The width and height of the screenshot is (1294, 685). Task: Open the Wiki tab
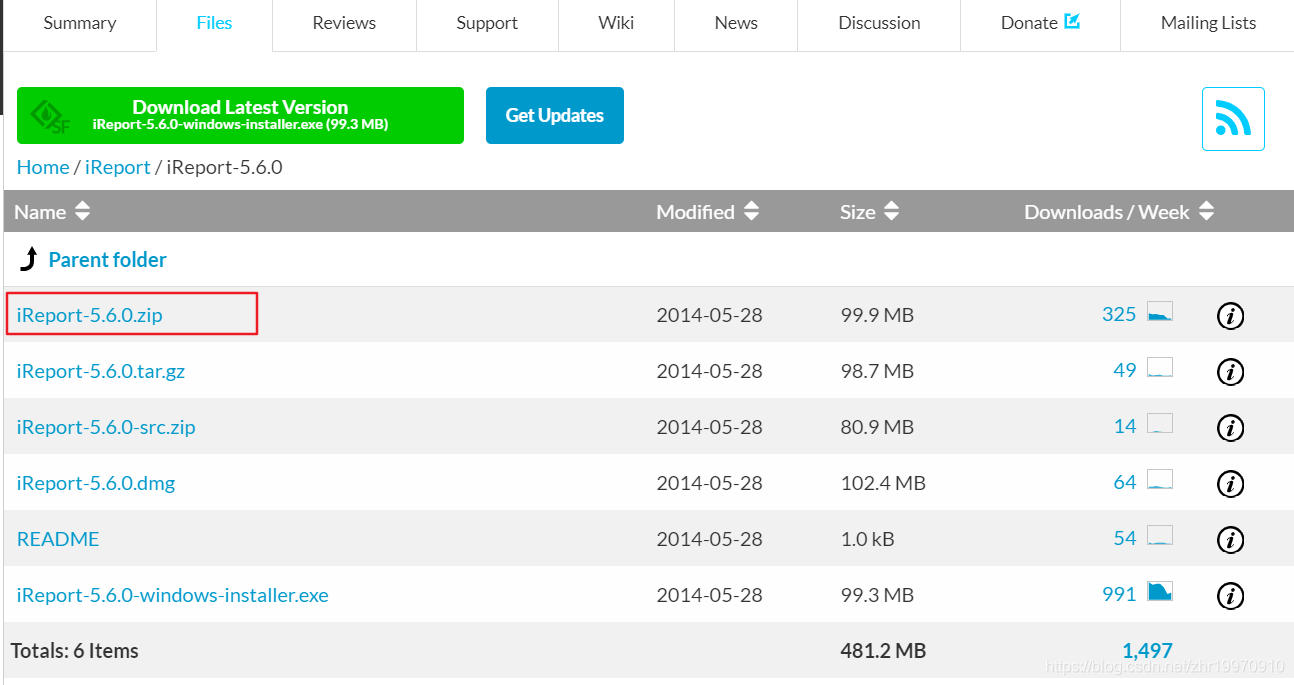click(616, 23)
